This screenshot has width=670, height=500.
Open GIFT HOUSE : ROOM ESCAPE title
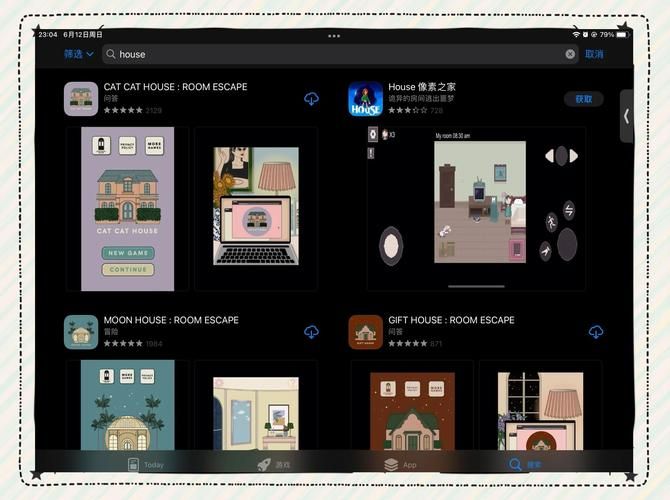coord(451,320)
